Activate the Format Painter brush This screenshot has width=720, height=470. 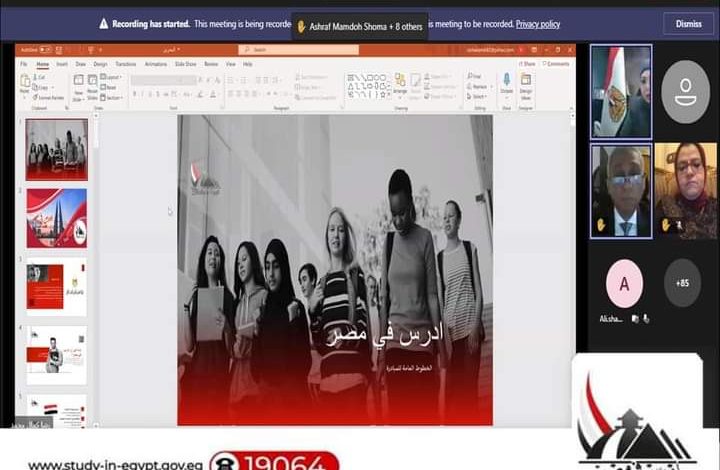[x=35, y=97]
